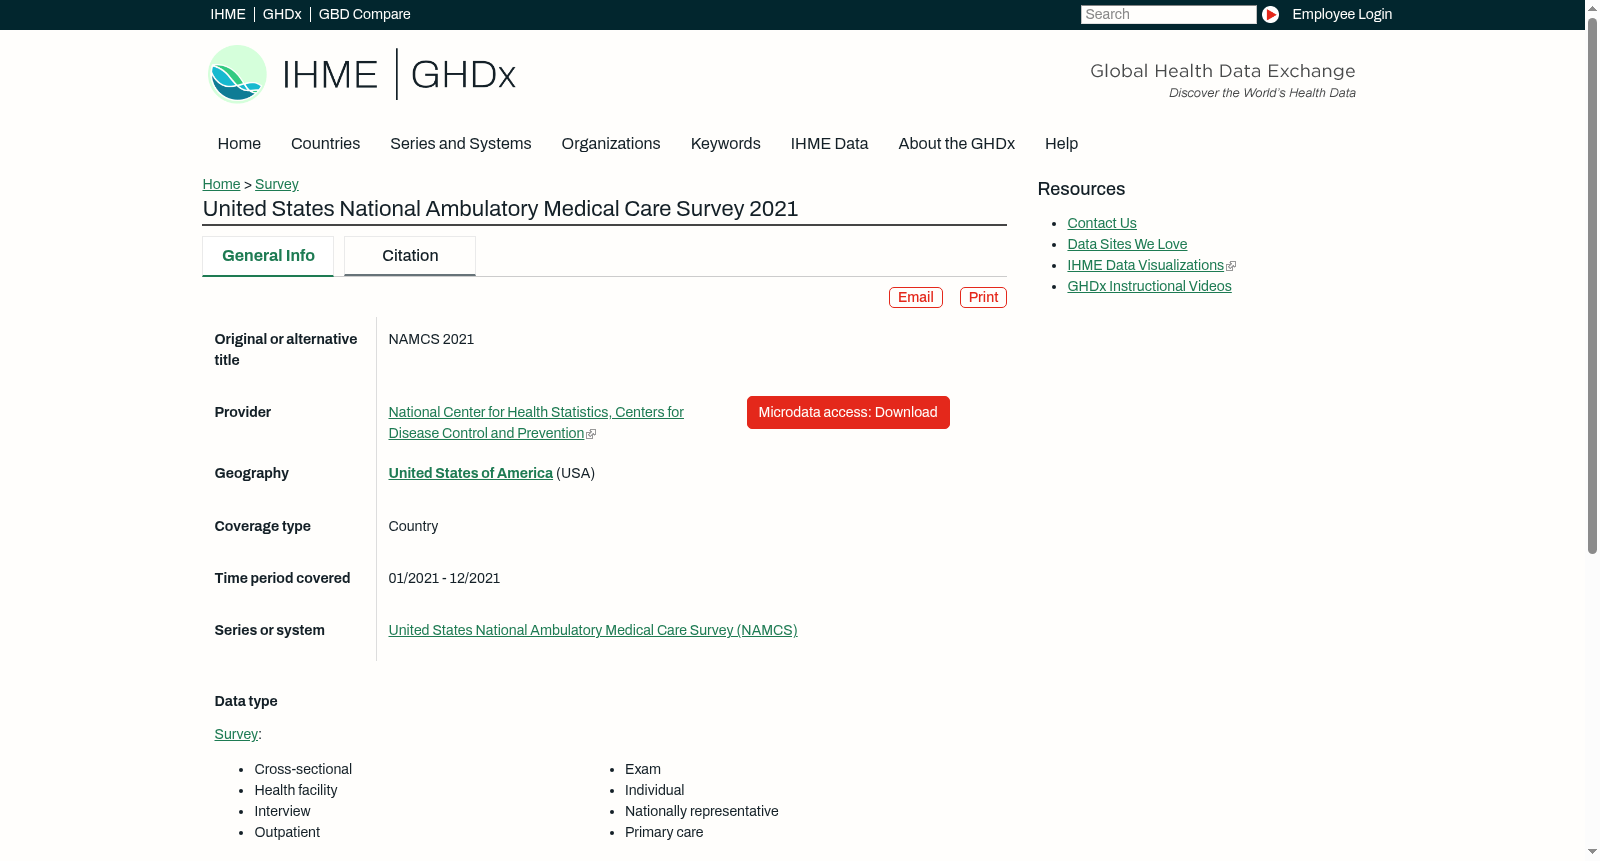The height and width of the screenshot is (861, 1600).
Task: Switch to the Citation tab
Action: [x=410, y=256]
